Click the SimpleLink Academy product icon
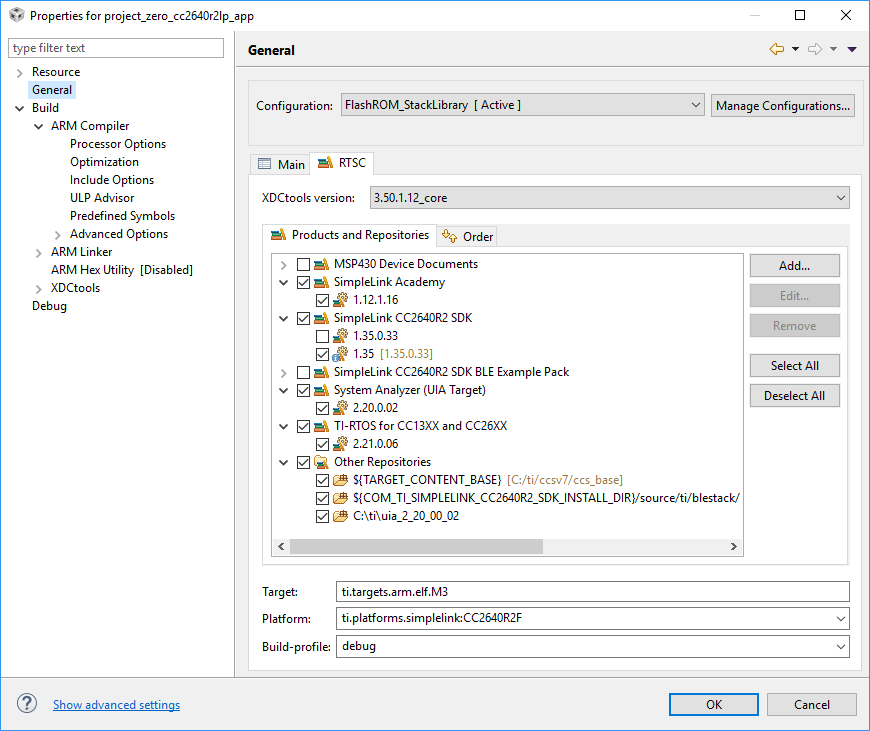The image size is (870, 731). 321,282
